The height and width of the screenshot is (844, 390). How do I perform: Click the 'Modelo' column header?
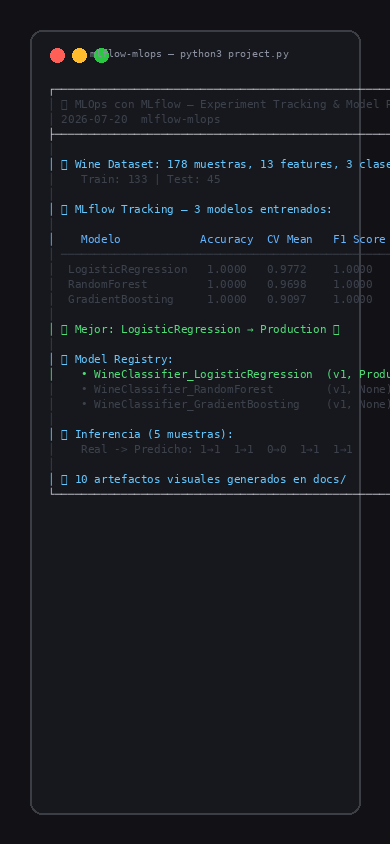(x=101, y=240)
